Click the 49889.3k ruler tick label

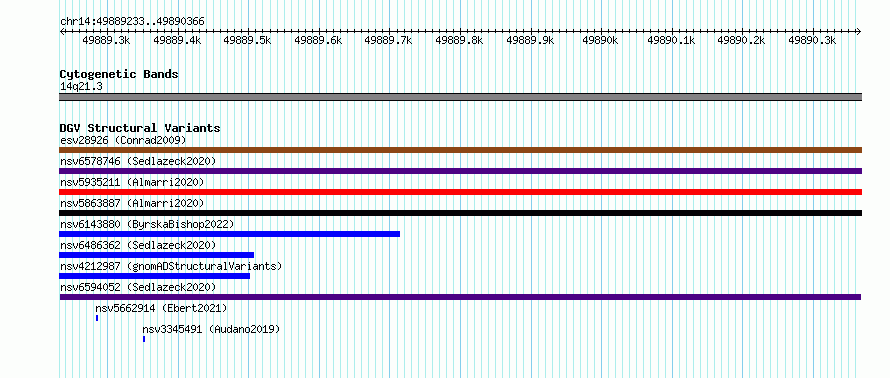pyautogui.click(x=106, y=40)
